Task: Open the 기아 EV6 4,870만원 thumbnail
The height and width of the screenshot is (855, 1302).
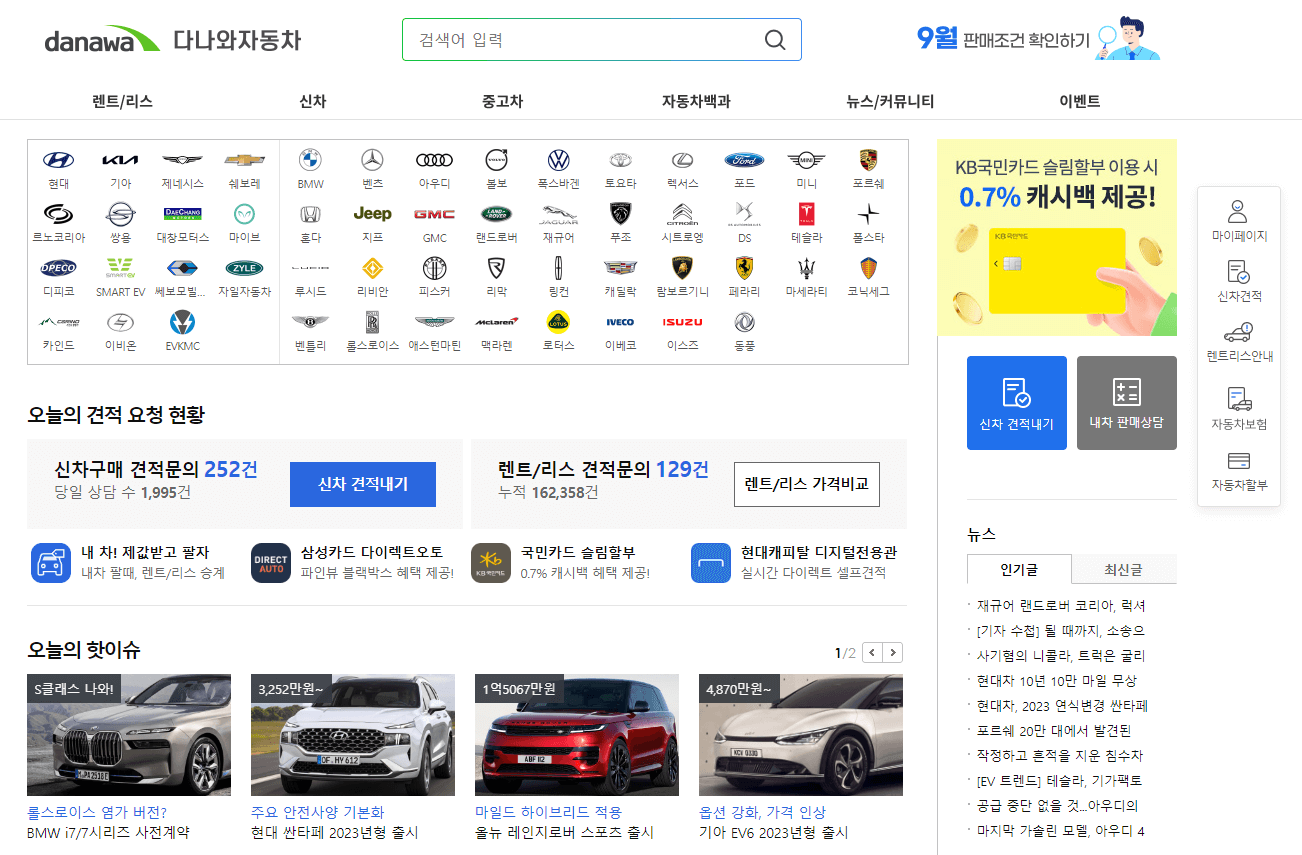Action: [x=801, y=735]
